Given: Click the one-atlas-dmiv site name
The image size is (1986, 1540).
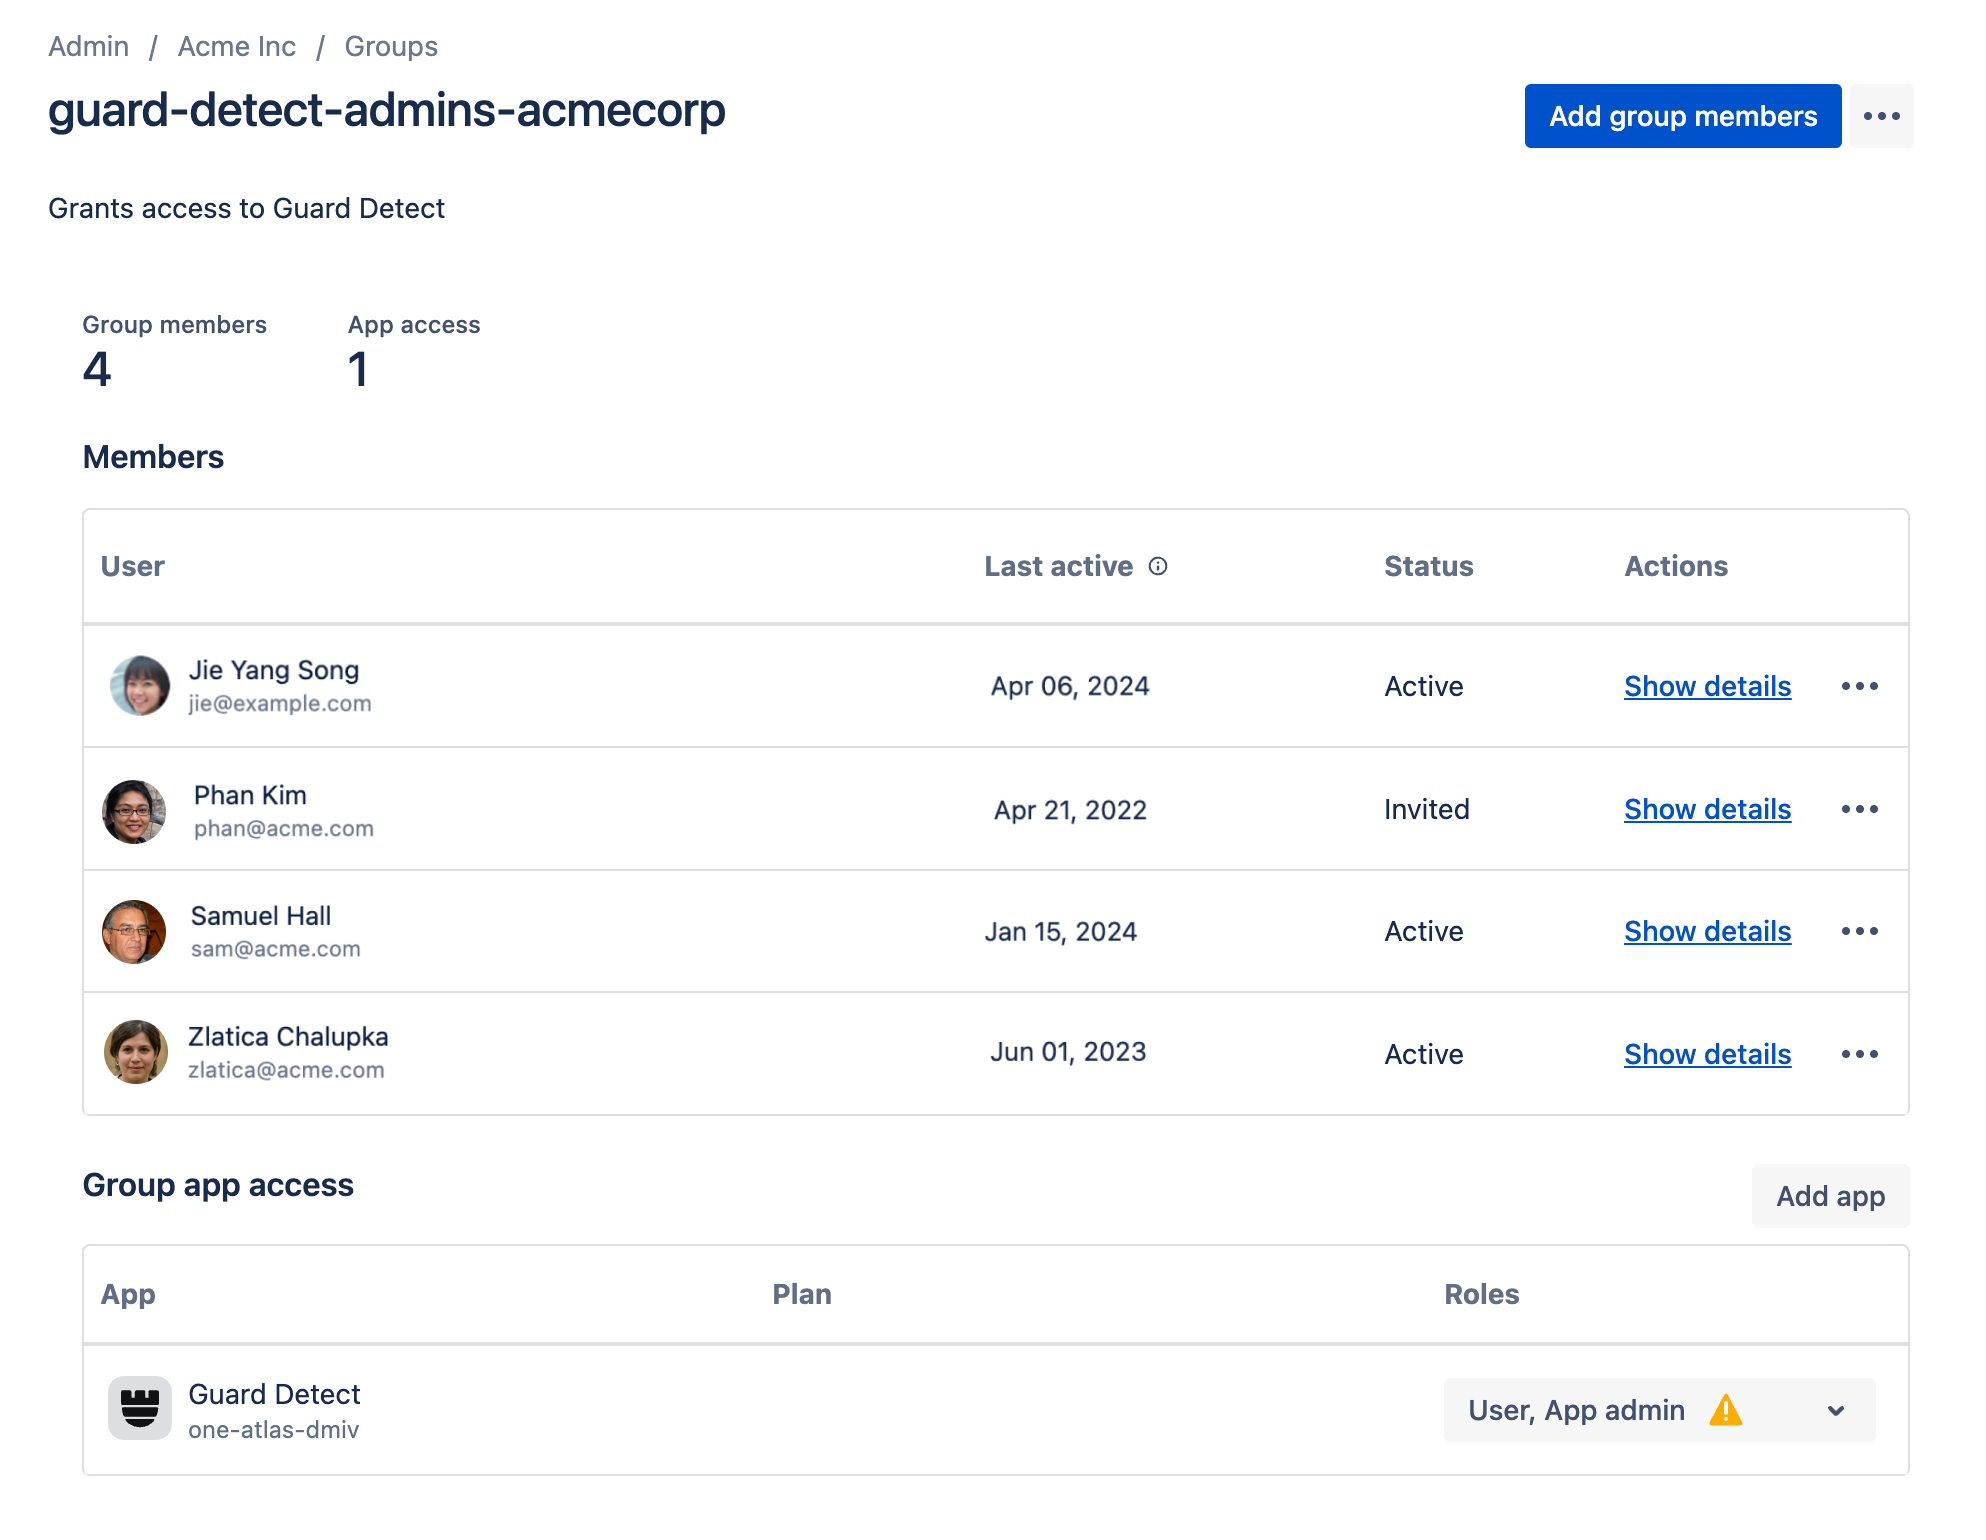Looking at the screenshot, I should (x=273, y=1430).
